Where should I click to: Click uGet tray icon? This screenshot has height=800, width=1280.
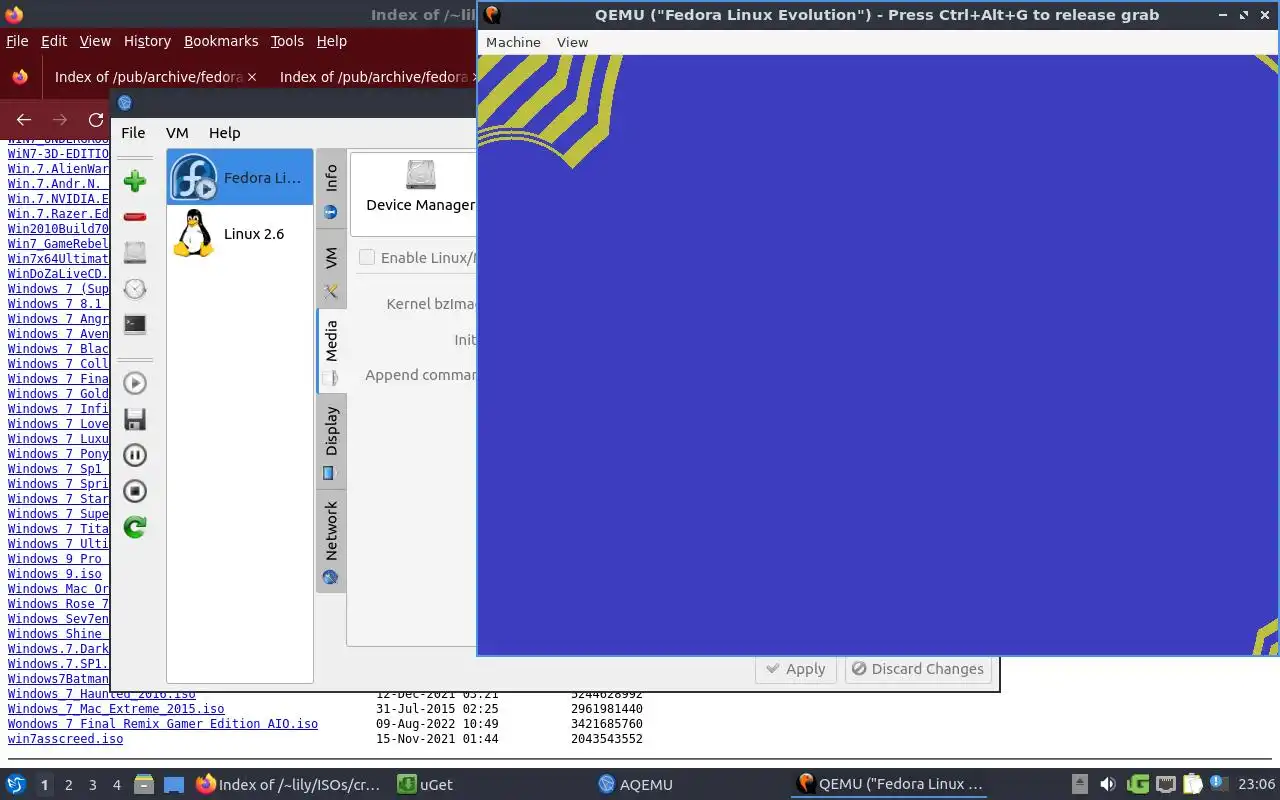[x=1137, y=784]
